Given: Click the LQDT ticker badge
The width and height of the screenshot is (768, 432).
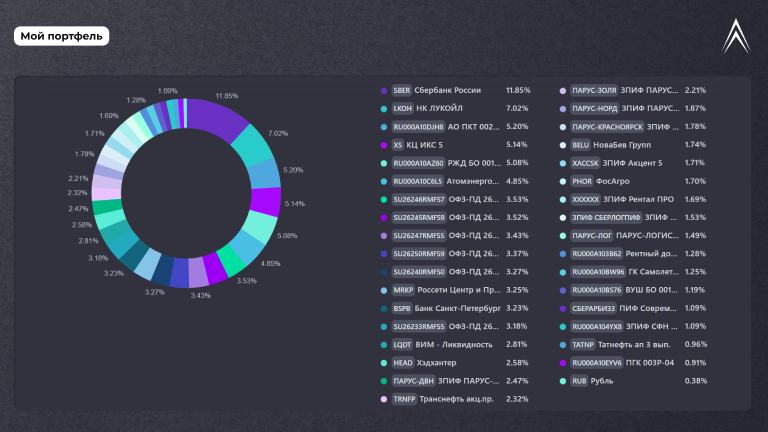Looking at the screenshot, I should pyautogui.click(x=402, y=345).
